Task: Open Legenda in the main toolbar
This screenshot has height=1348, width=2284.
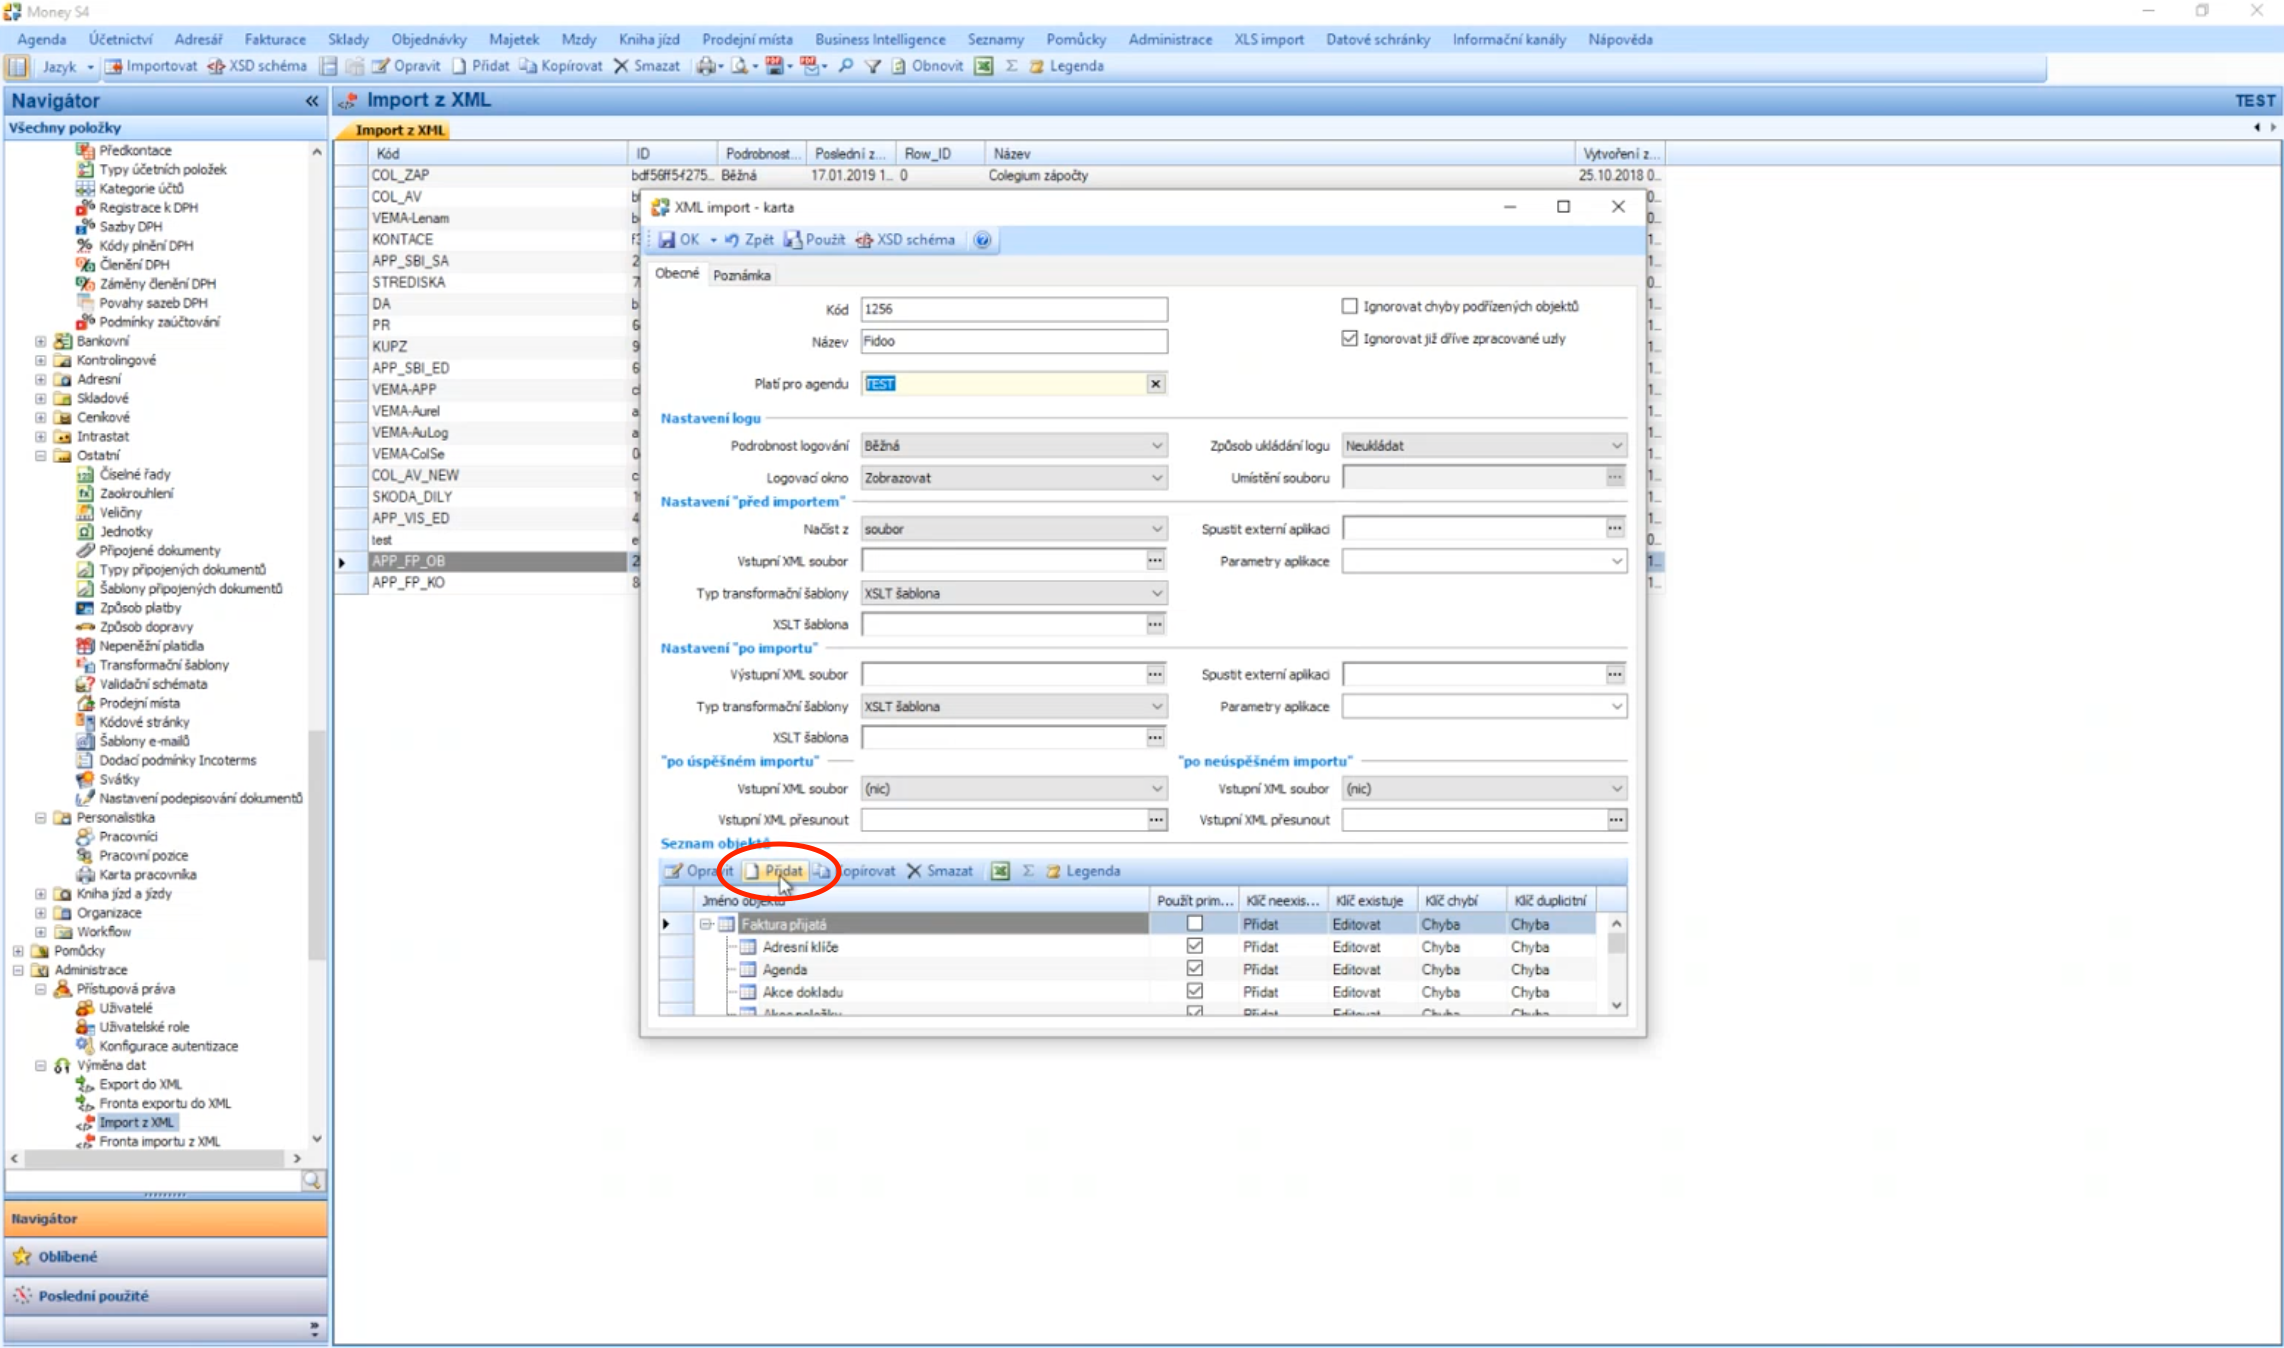Action: (1066, 66)
